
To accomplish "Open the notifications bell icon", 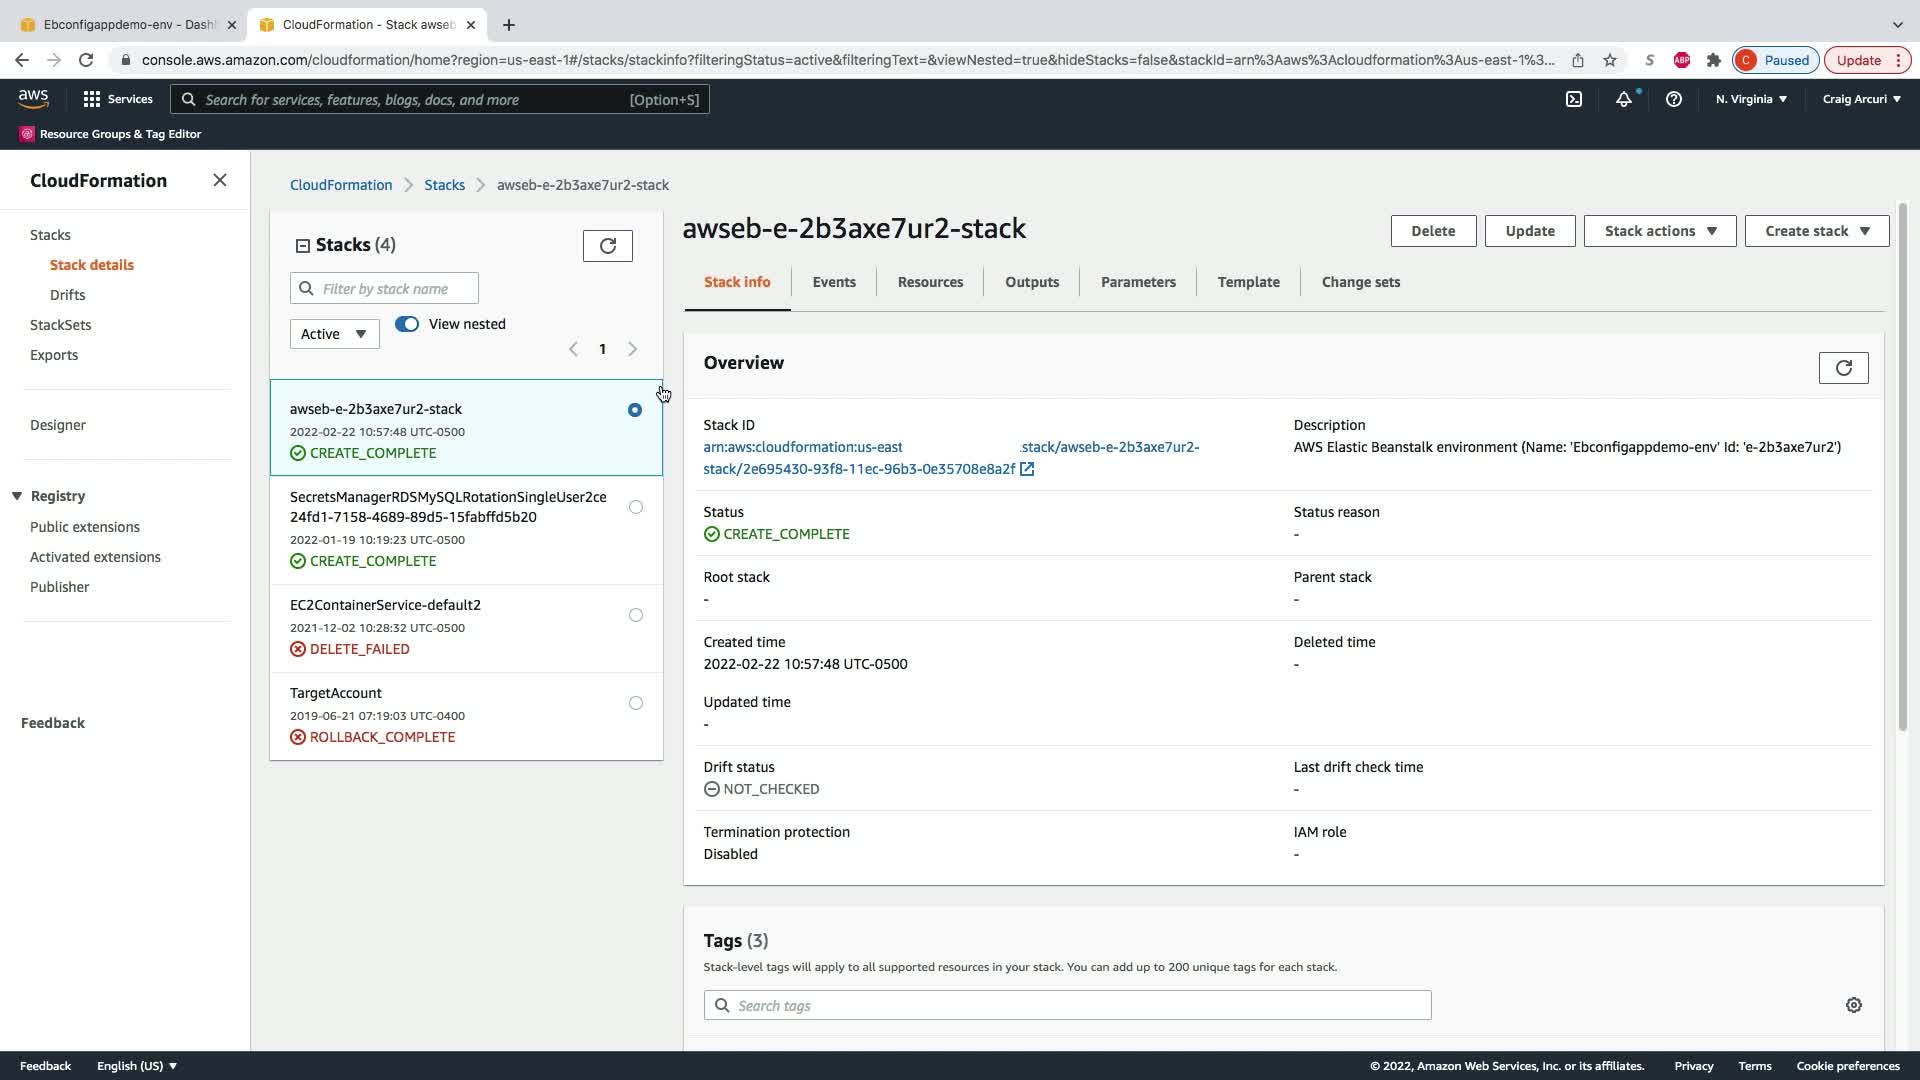I will click(1623, 99).
